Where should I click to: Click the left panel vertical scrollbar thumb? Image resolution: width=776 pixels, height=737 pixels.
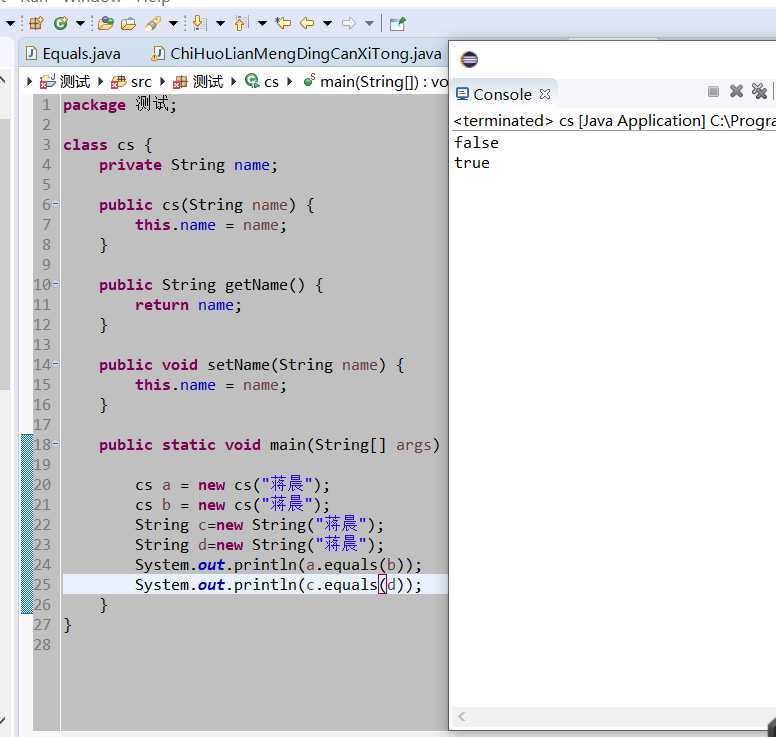pos(4,254)
